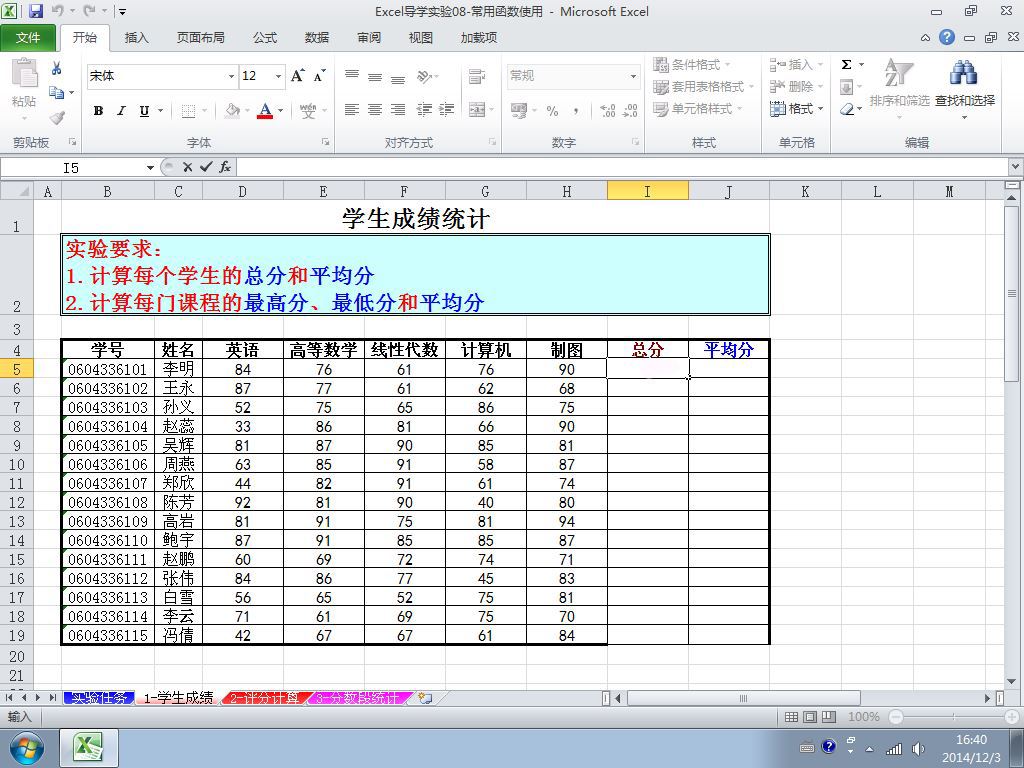Click the text orientation icon
The width and height of the screenshot is (1024, 768).
pos(424,76)
